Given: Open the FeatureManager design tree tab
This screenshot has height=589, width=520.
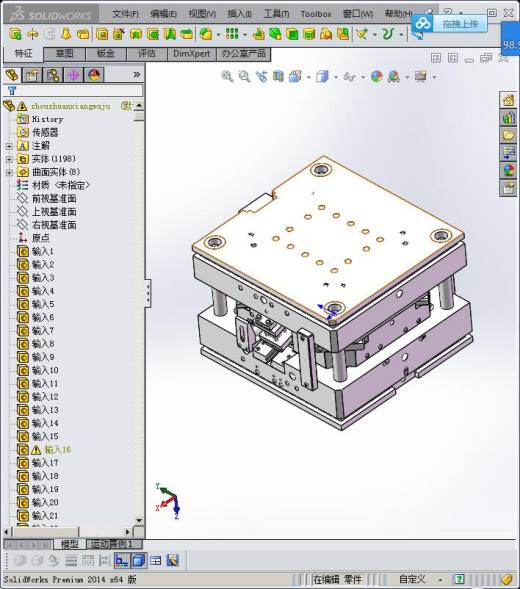Looking at the screenshot, I should [x=12, y=75].
